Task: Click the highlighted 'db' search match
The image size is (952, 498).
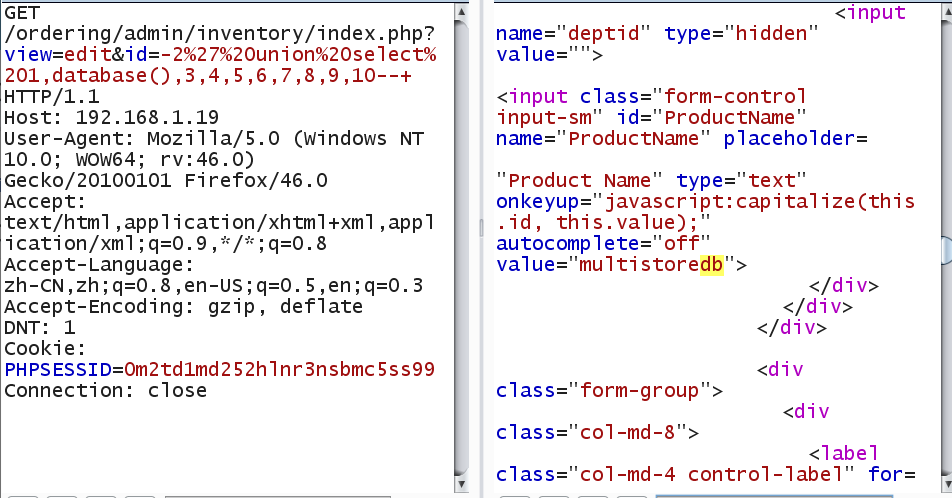Action: [712, 264]
